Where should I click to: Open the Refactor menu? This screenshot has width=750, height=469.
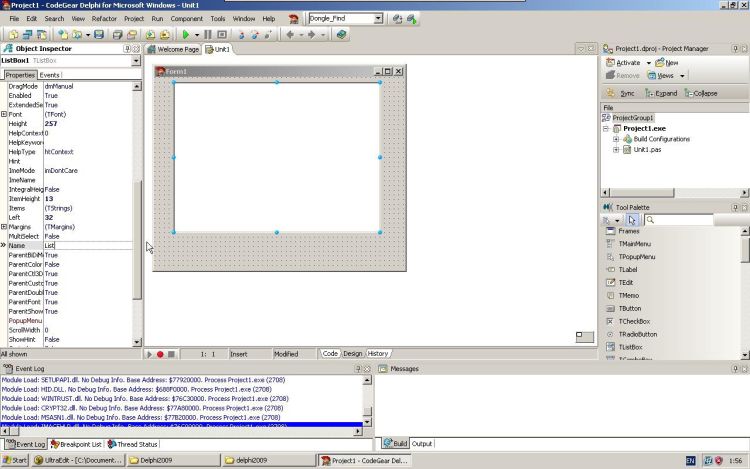(104, 19)
